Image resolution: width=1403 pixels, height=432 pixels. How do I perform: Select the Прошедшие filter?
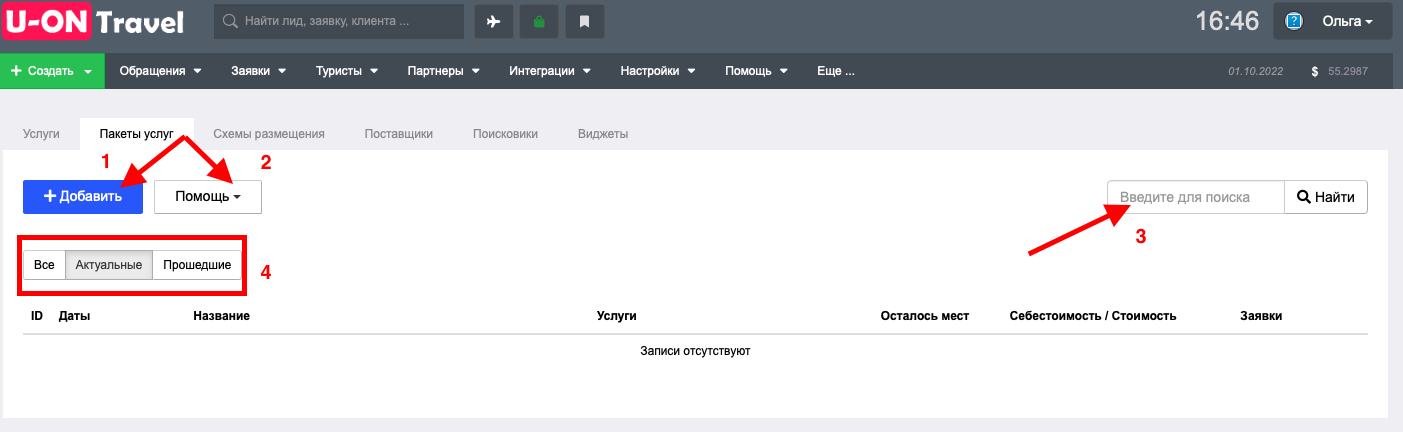(197, 265)
